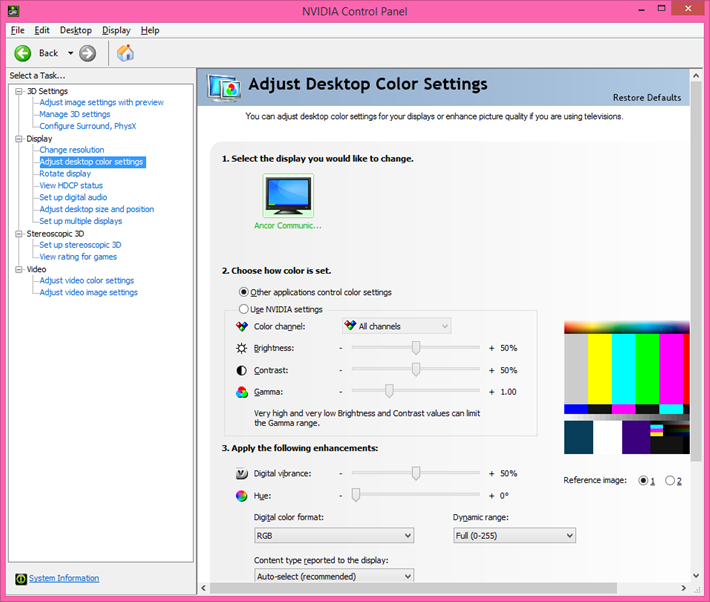This screenshot has width=710, height=602.
Task: Click the Gamma color circles icon
Action: pyautogui.click(x=242, y=392)
